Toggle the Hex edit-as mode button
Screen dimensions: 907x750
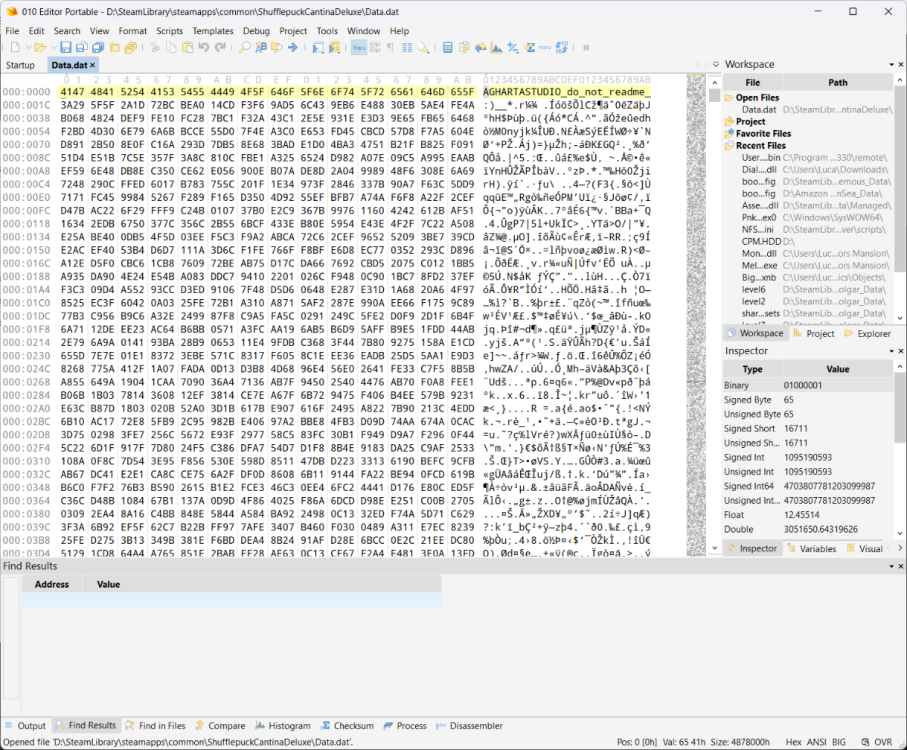359,47
